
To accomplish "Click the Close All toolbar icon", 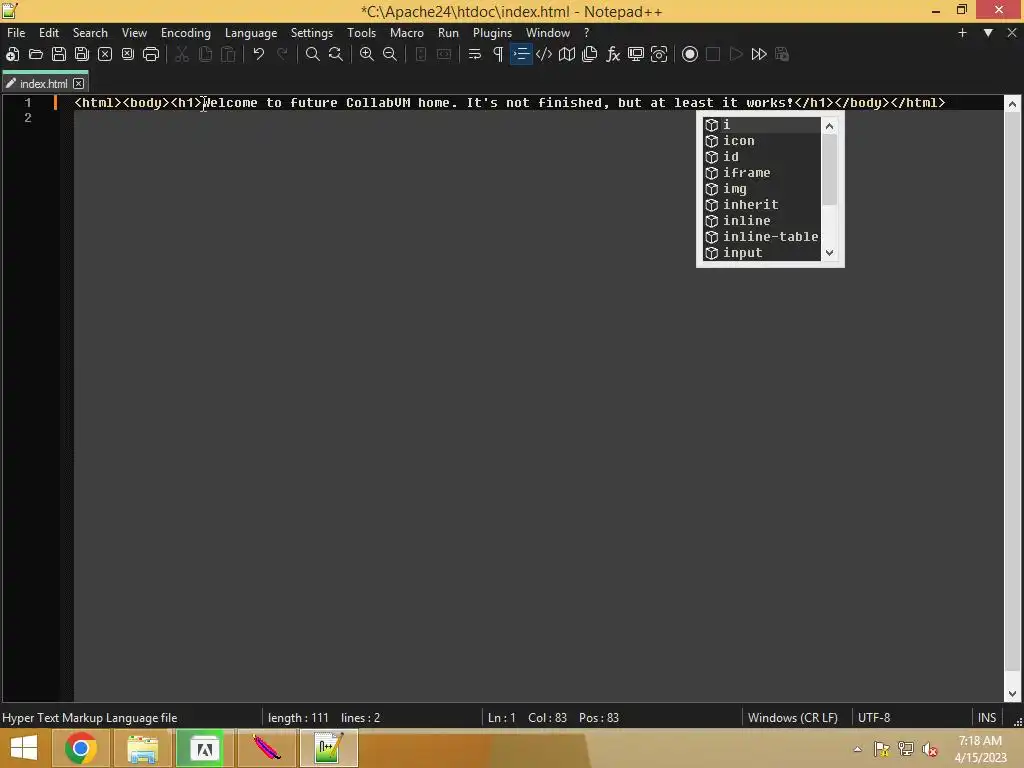I will [x=128, y=54].
